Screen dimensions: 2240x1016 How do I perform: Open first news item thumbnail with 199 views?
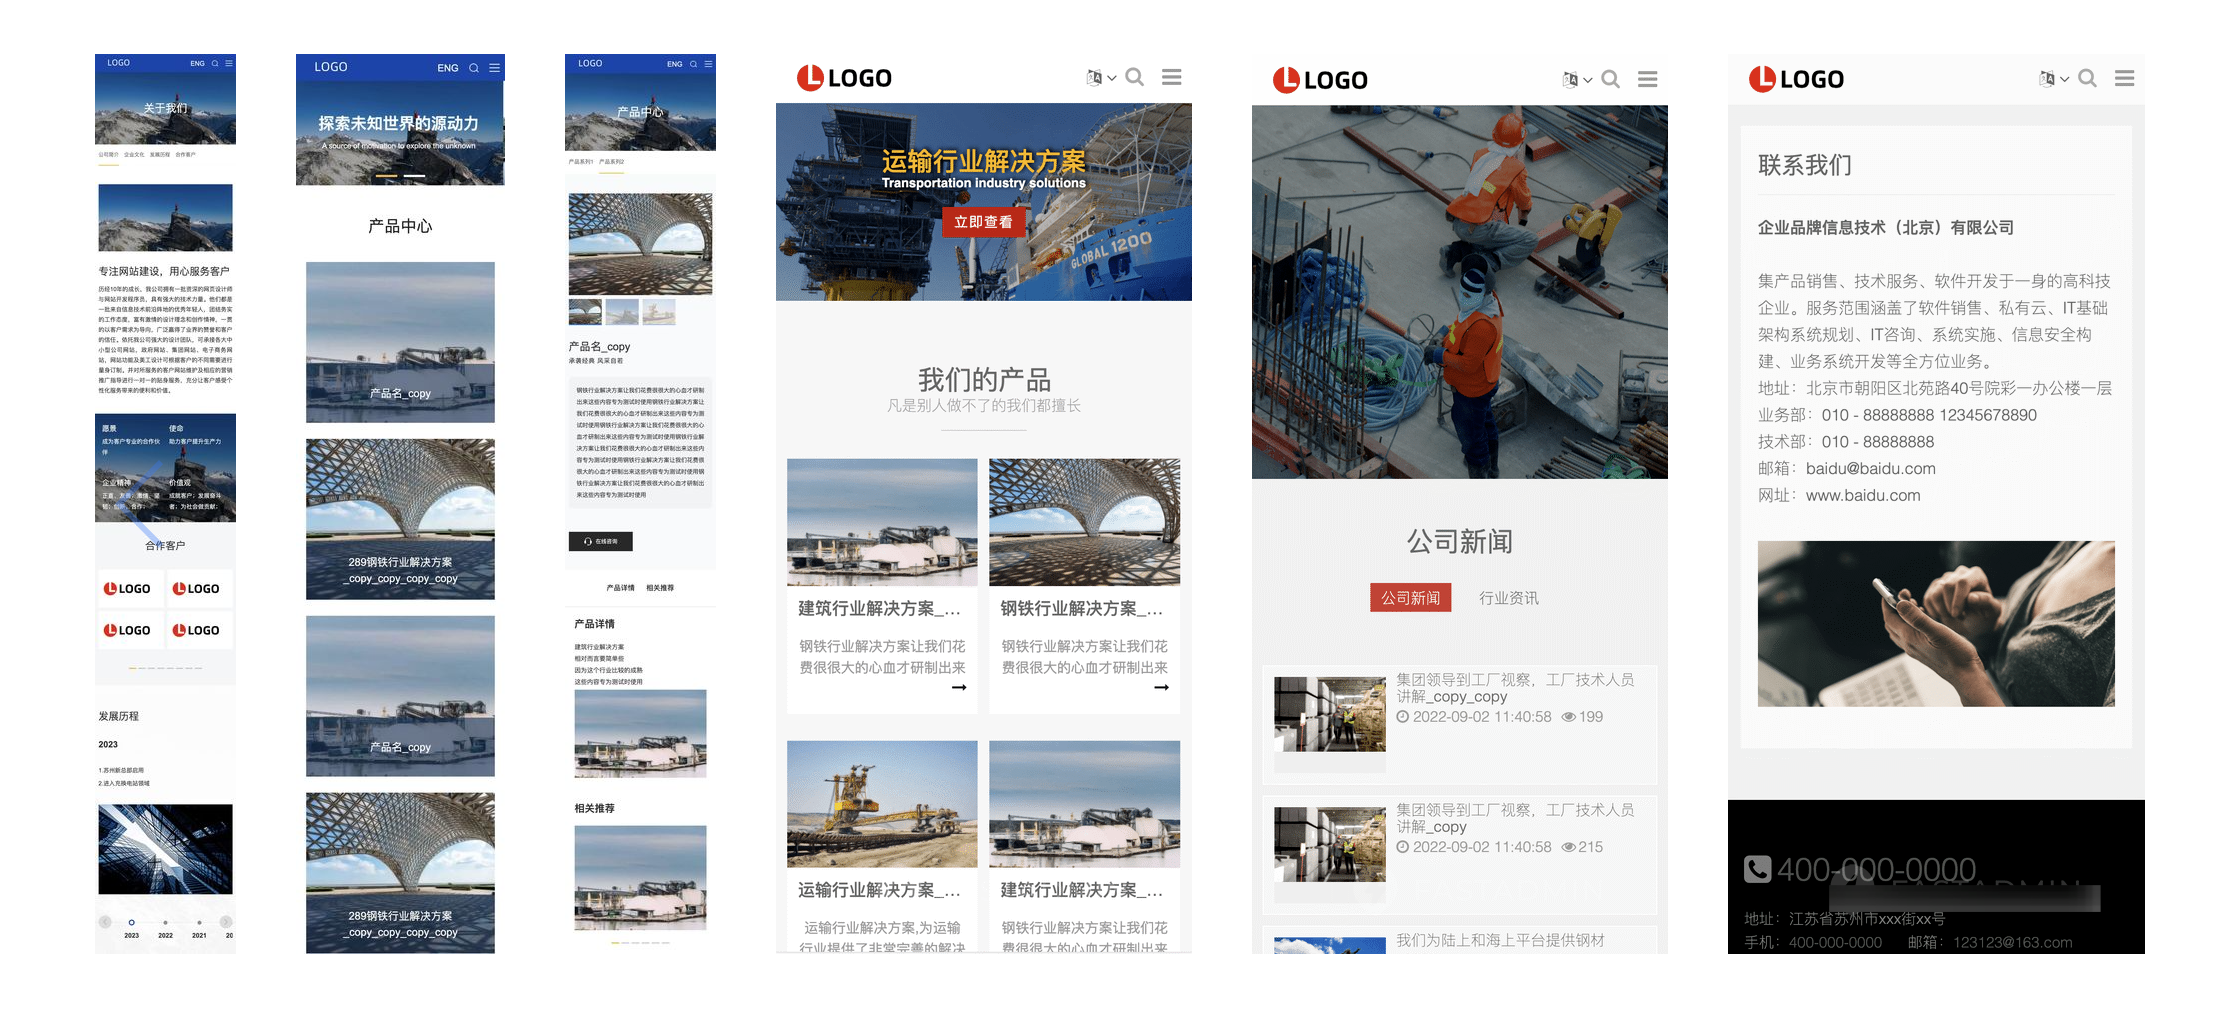coord(1329,714)
